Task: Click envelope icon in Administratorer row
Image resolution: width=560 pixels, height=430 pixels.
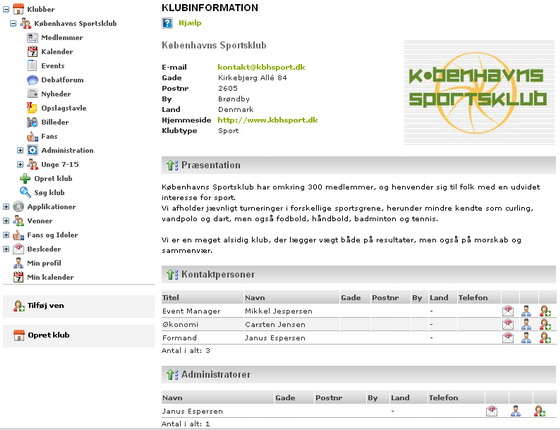Action: coord(491,411)
